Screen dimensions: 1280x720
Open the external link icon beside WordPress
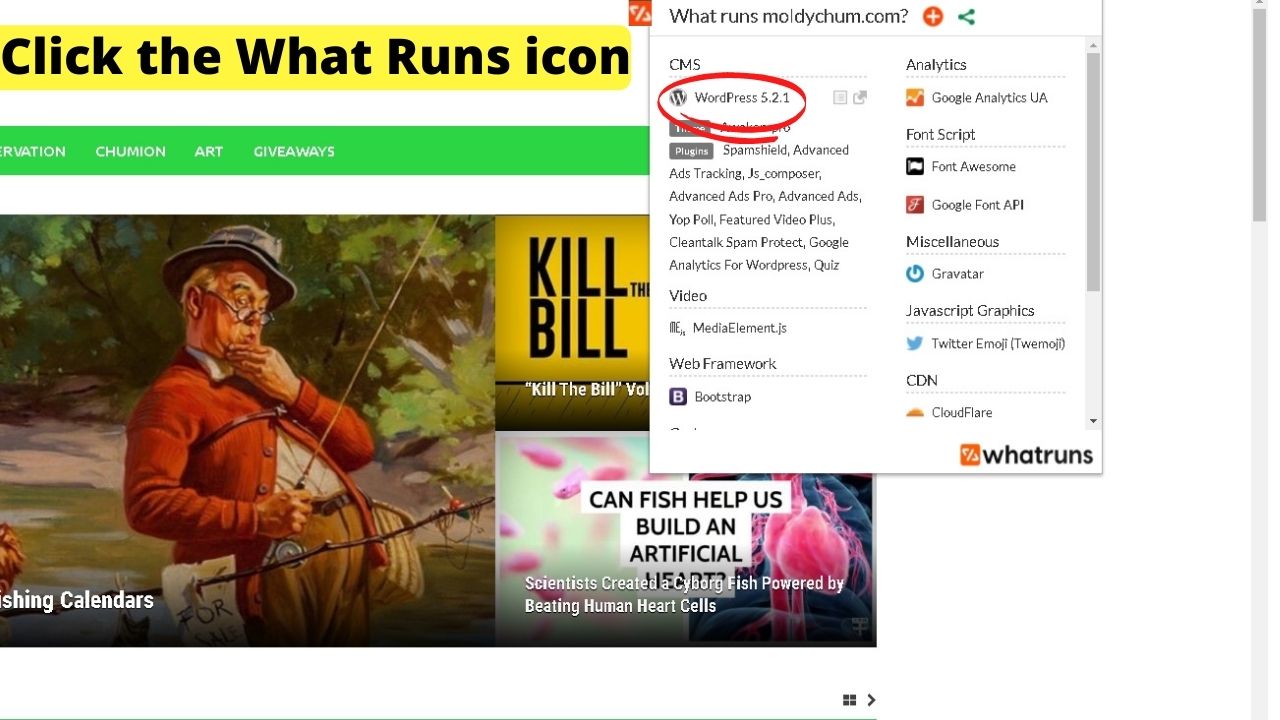click(860, 98)
